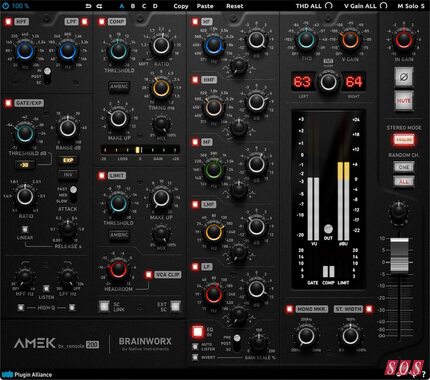This screenshot has height=380, width=430.
Task: Enable the EQ INVERT checkbox
Action: 195,357
